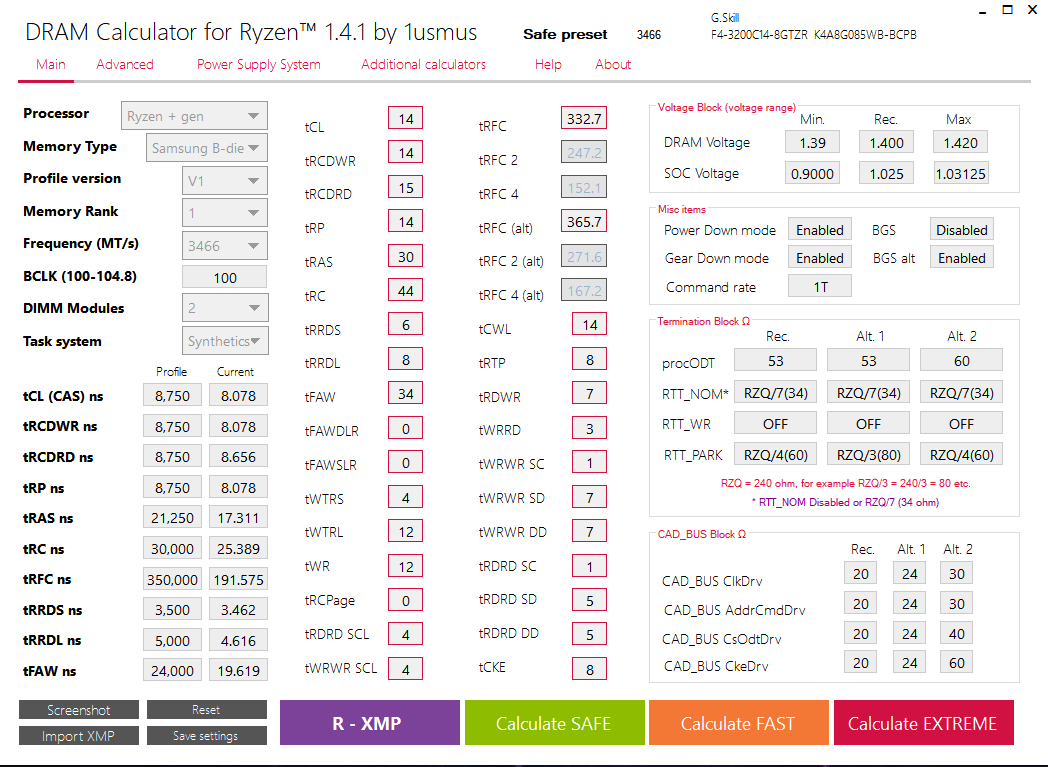Open the Help tab
The image size is (1048, 767).
click(548, 64)
